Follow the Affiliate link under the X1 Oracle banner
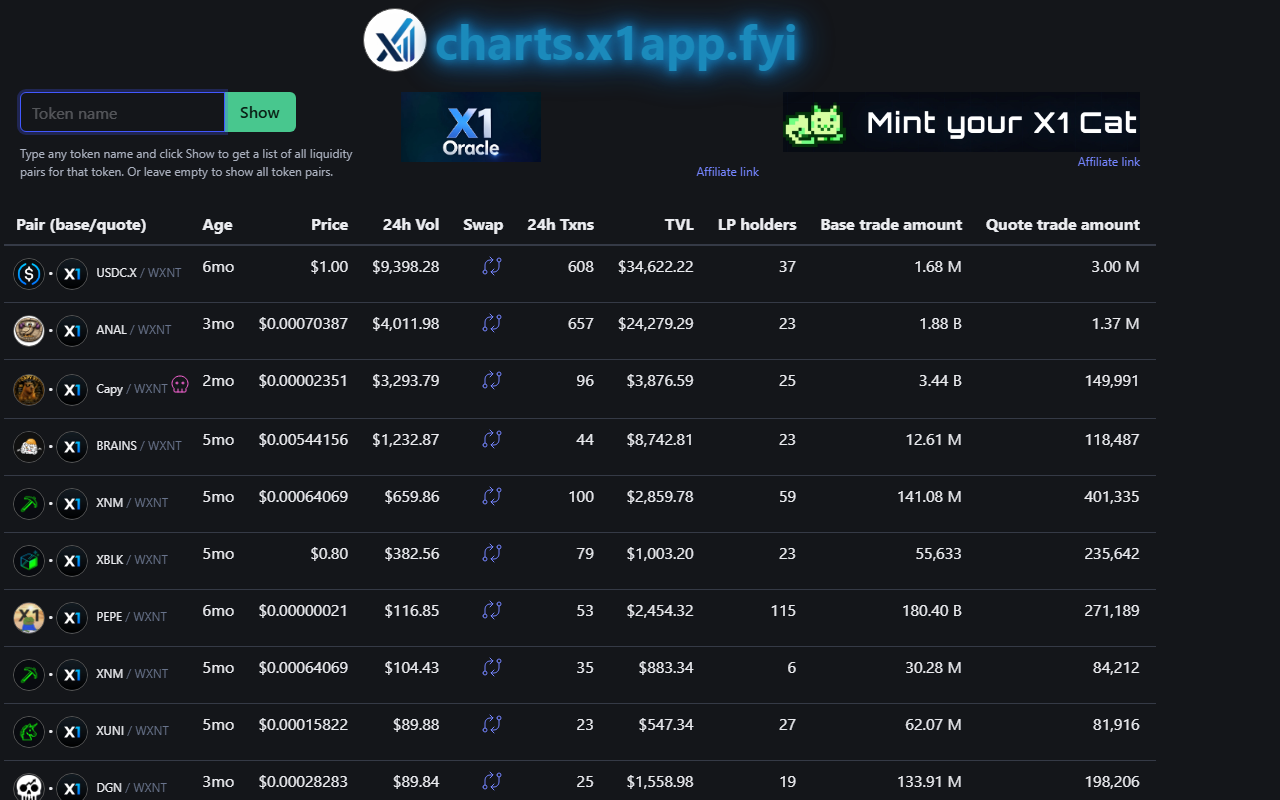Viewport: 1280px width, 800px height. (x=727, y=172)
